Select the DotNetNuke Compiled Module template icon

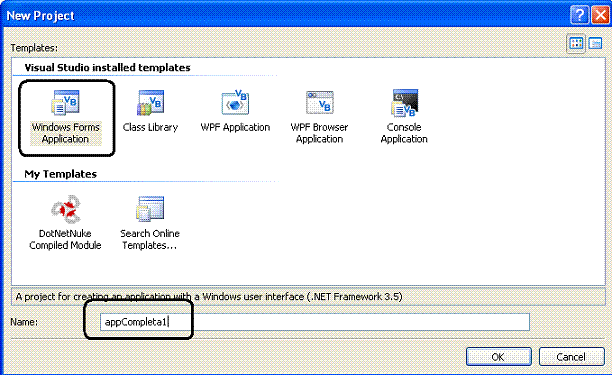pos(65,209)
